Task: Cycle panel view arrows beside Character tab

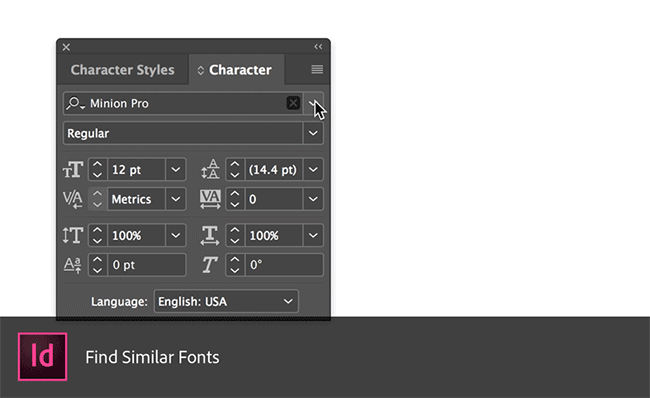Action: coord(201,70)
